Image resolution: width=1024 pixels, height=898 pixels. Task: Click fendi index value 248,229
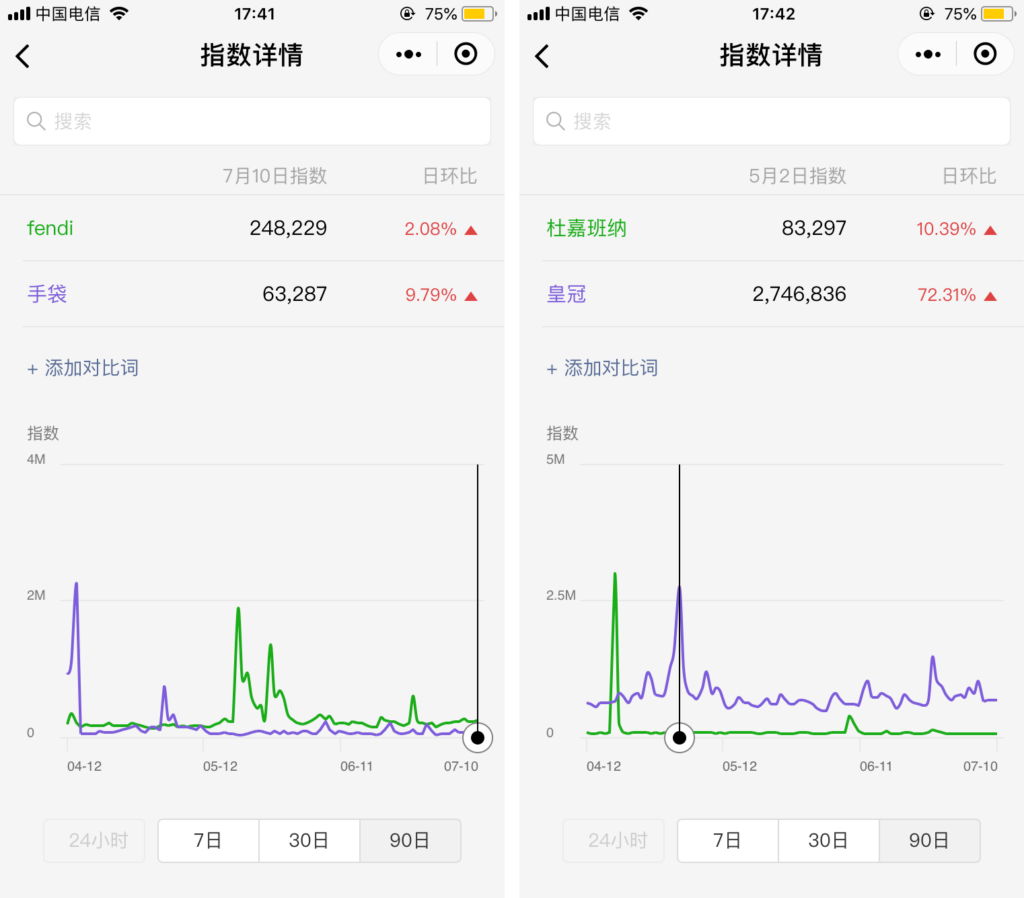(x=288, y=228)
